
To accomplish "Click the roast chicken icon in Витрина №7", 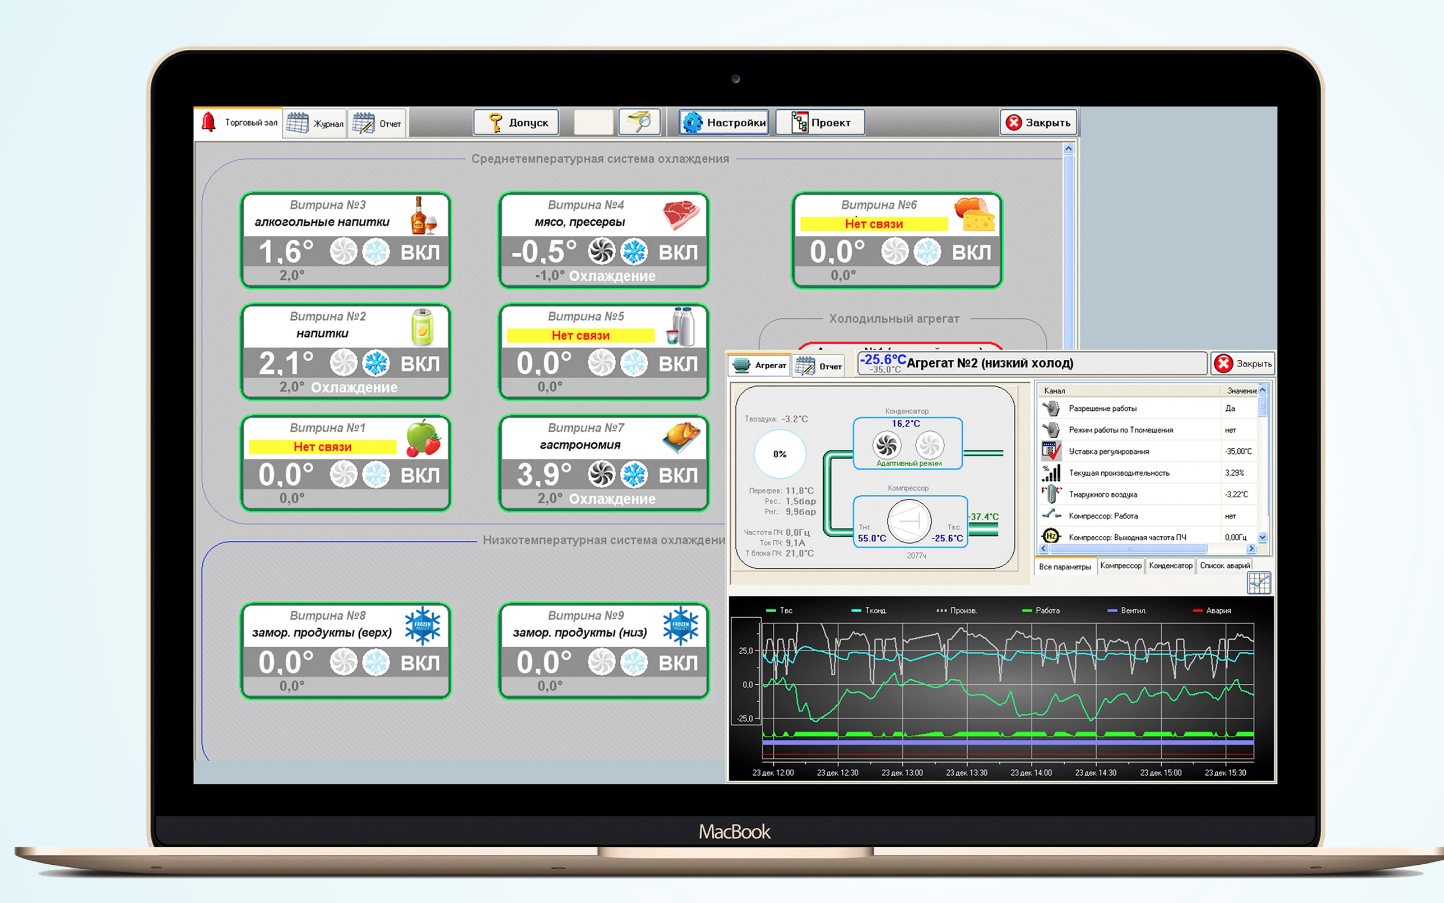I will tap(682, 436).
